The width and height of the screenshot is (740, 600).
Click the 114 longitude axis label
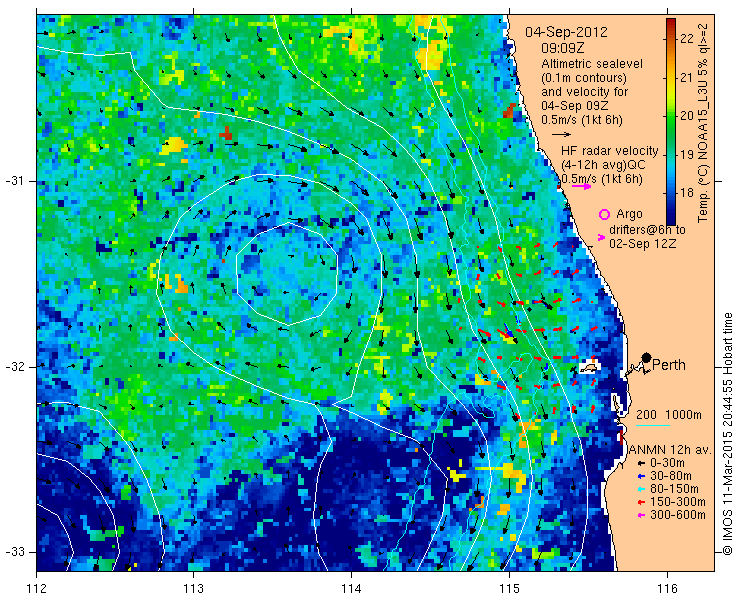(x=352, y=589)
